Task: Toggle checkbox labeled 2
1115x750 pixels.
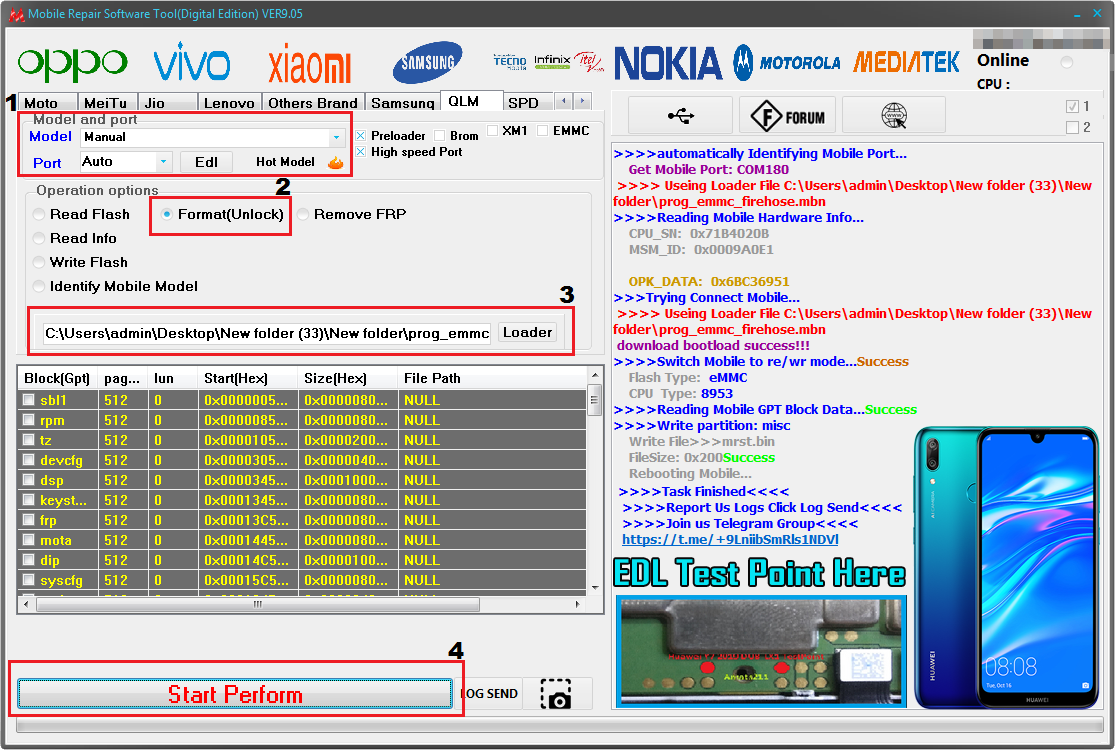Action: 1072,128
